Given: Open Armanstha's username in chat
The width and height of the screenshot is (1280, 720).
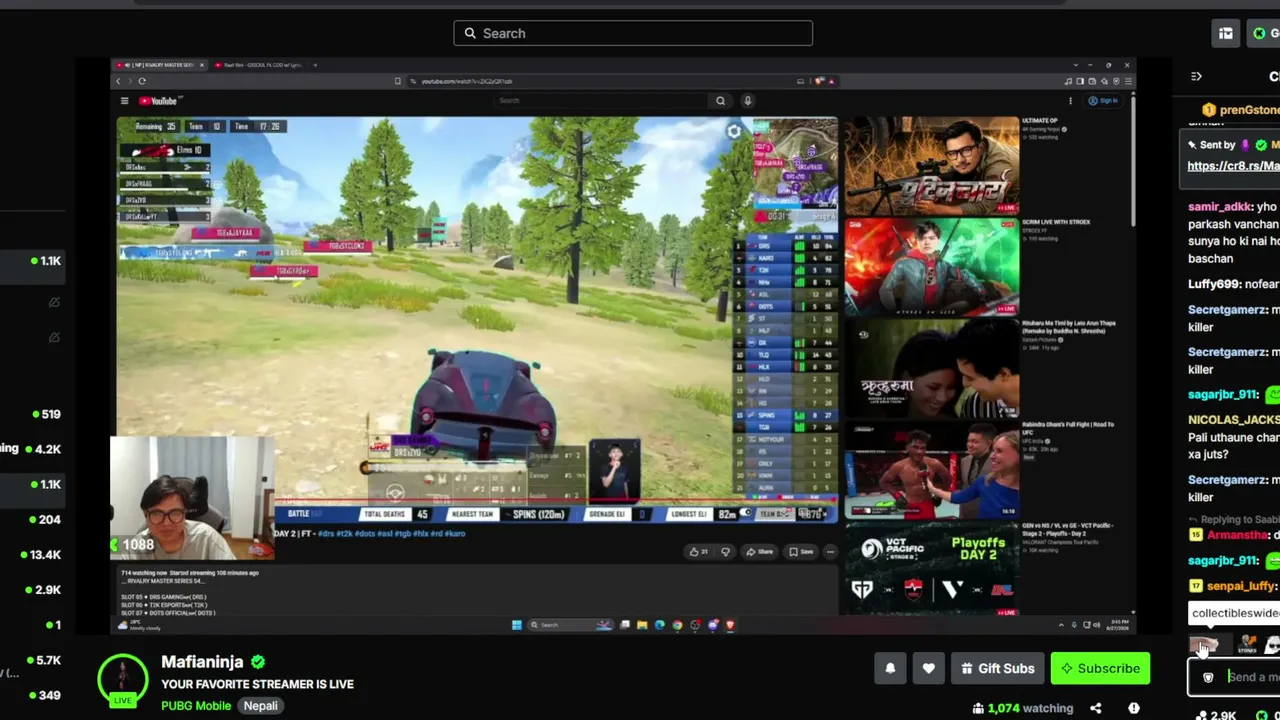Looking at the screenshot, I should (1238, 535).
